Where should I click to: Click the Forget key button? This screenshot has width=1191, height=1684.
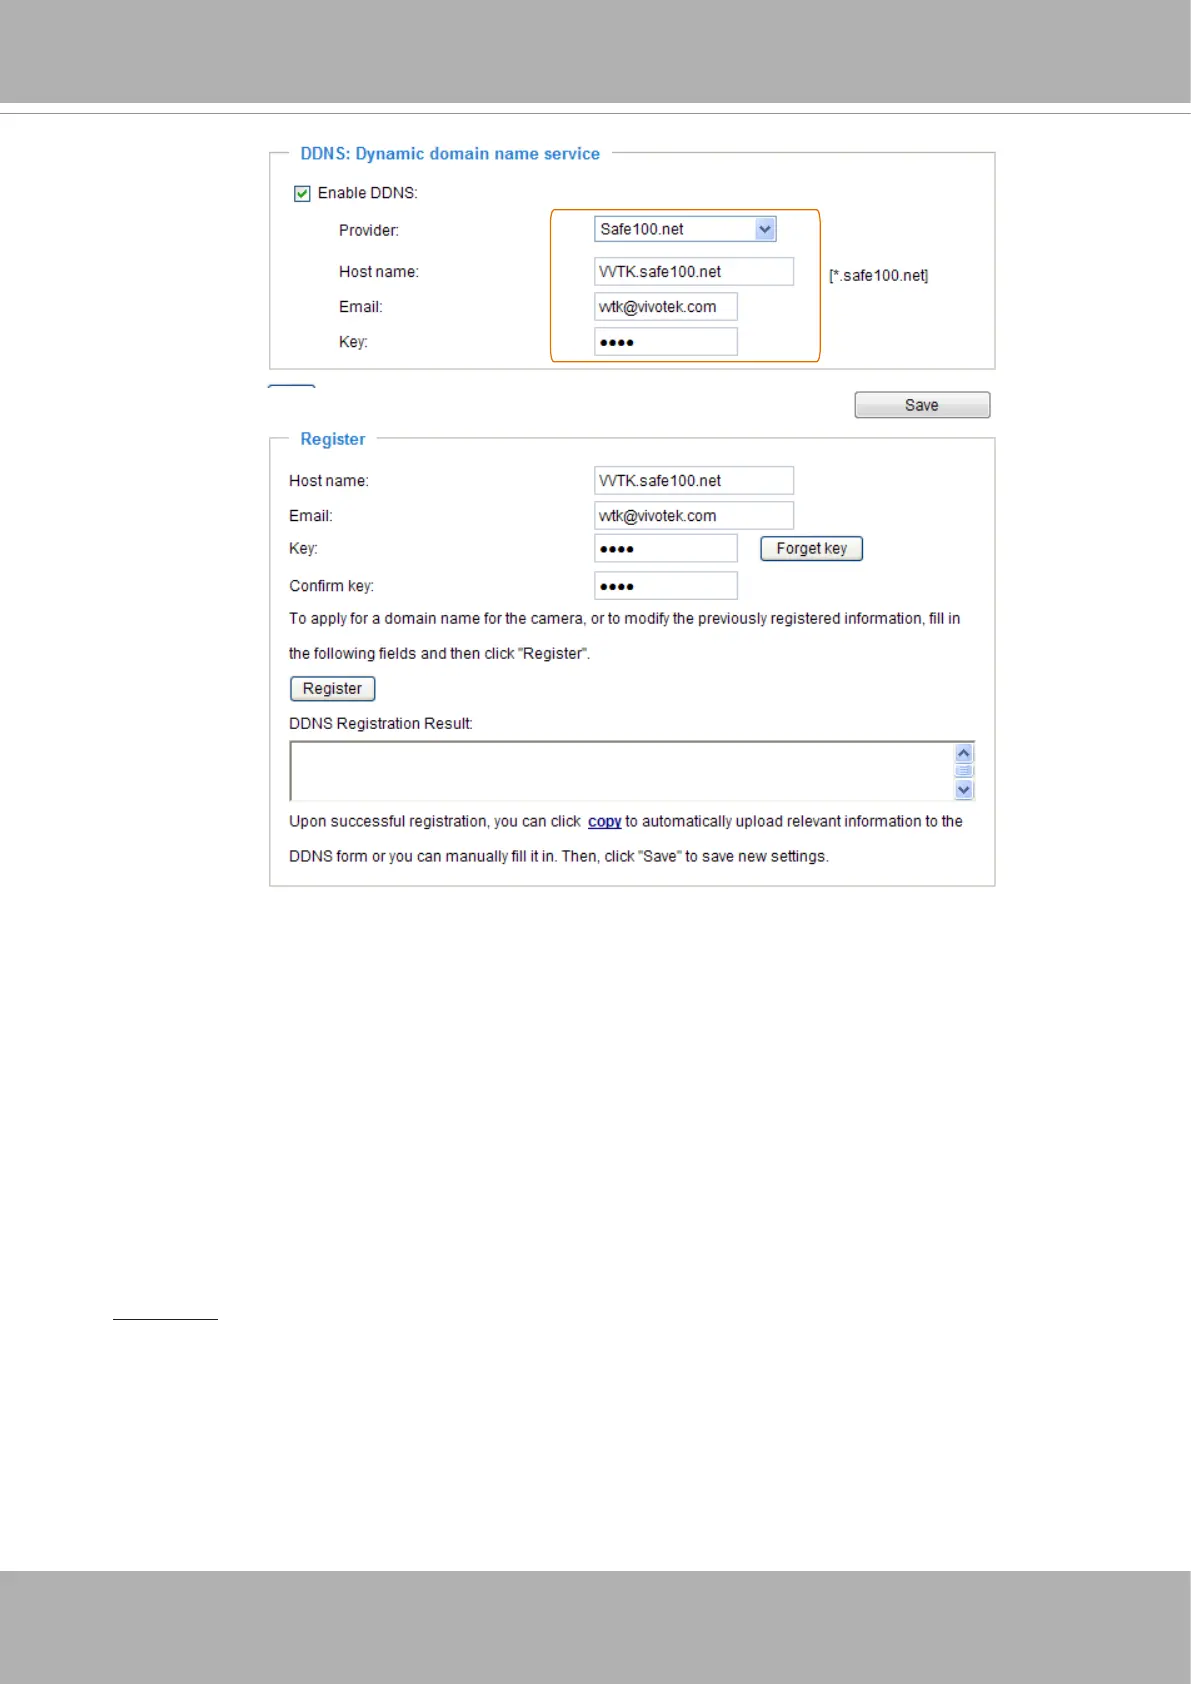coord(811,549)
